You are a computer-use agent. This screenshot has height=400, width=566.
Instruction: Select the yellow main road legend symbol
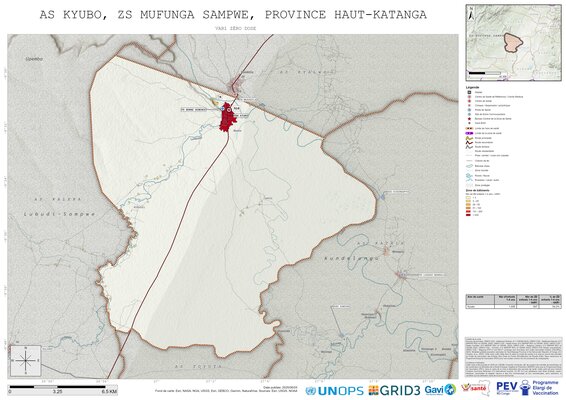(x=469, y=138)
